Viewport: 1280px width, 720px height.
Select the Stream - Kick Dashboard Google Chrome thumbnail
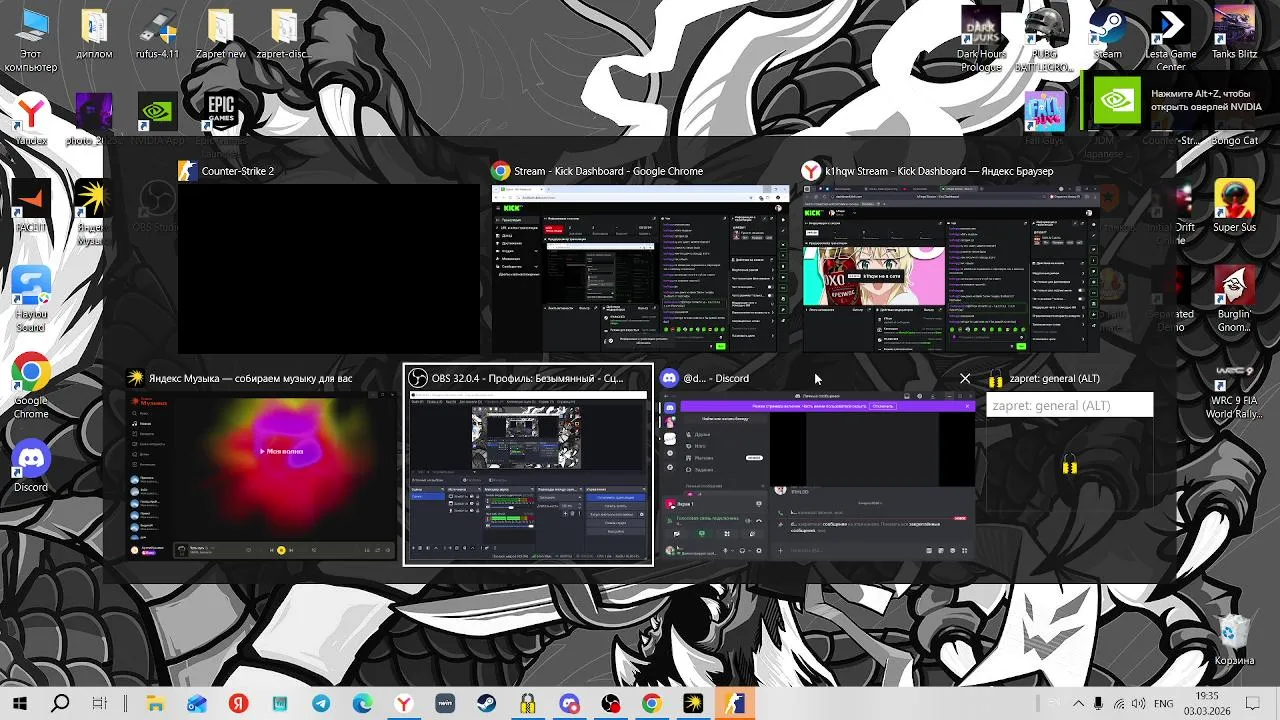638,268
